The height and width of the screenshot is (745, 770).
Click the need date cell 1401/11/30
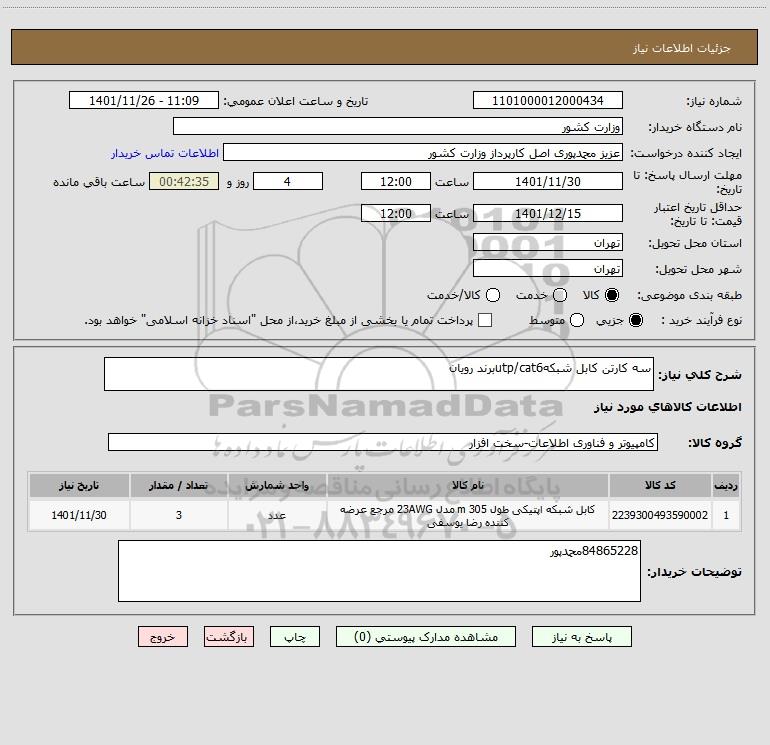point(79,515)
